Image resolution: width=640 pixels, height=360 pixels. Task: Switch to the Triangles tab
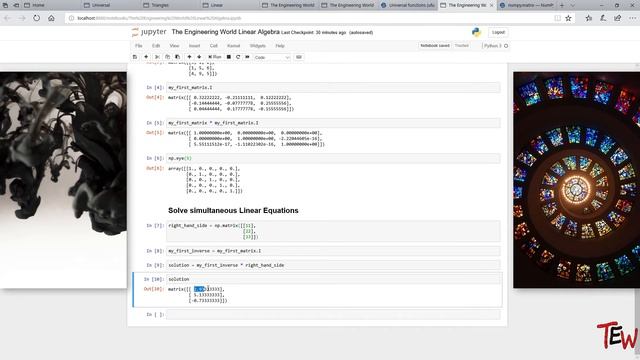(169, 5)
